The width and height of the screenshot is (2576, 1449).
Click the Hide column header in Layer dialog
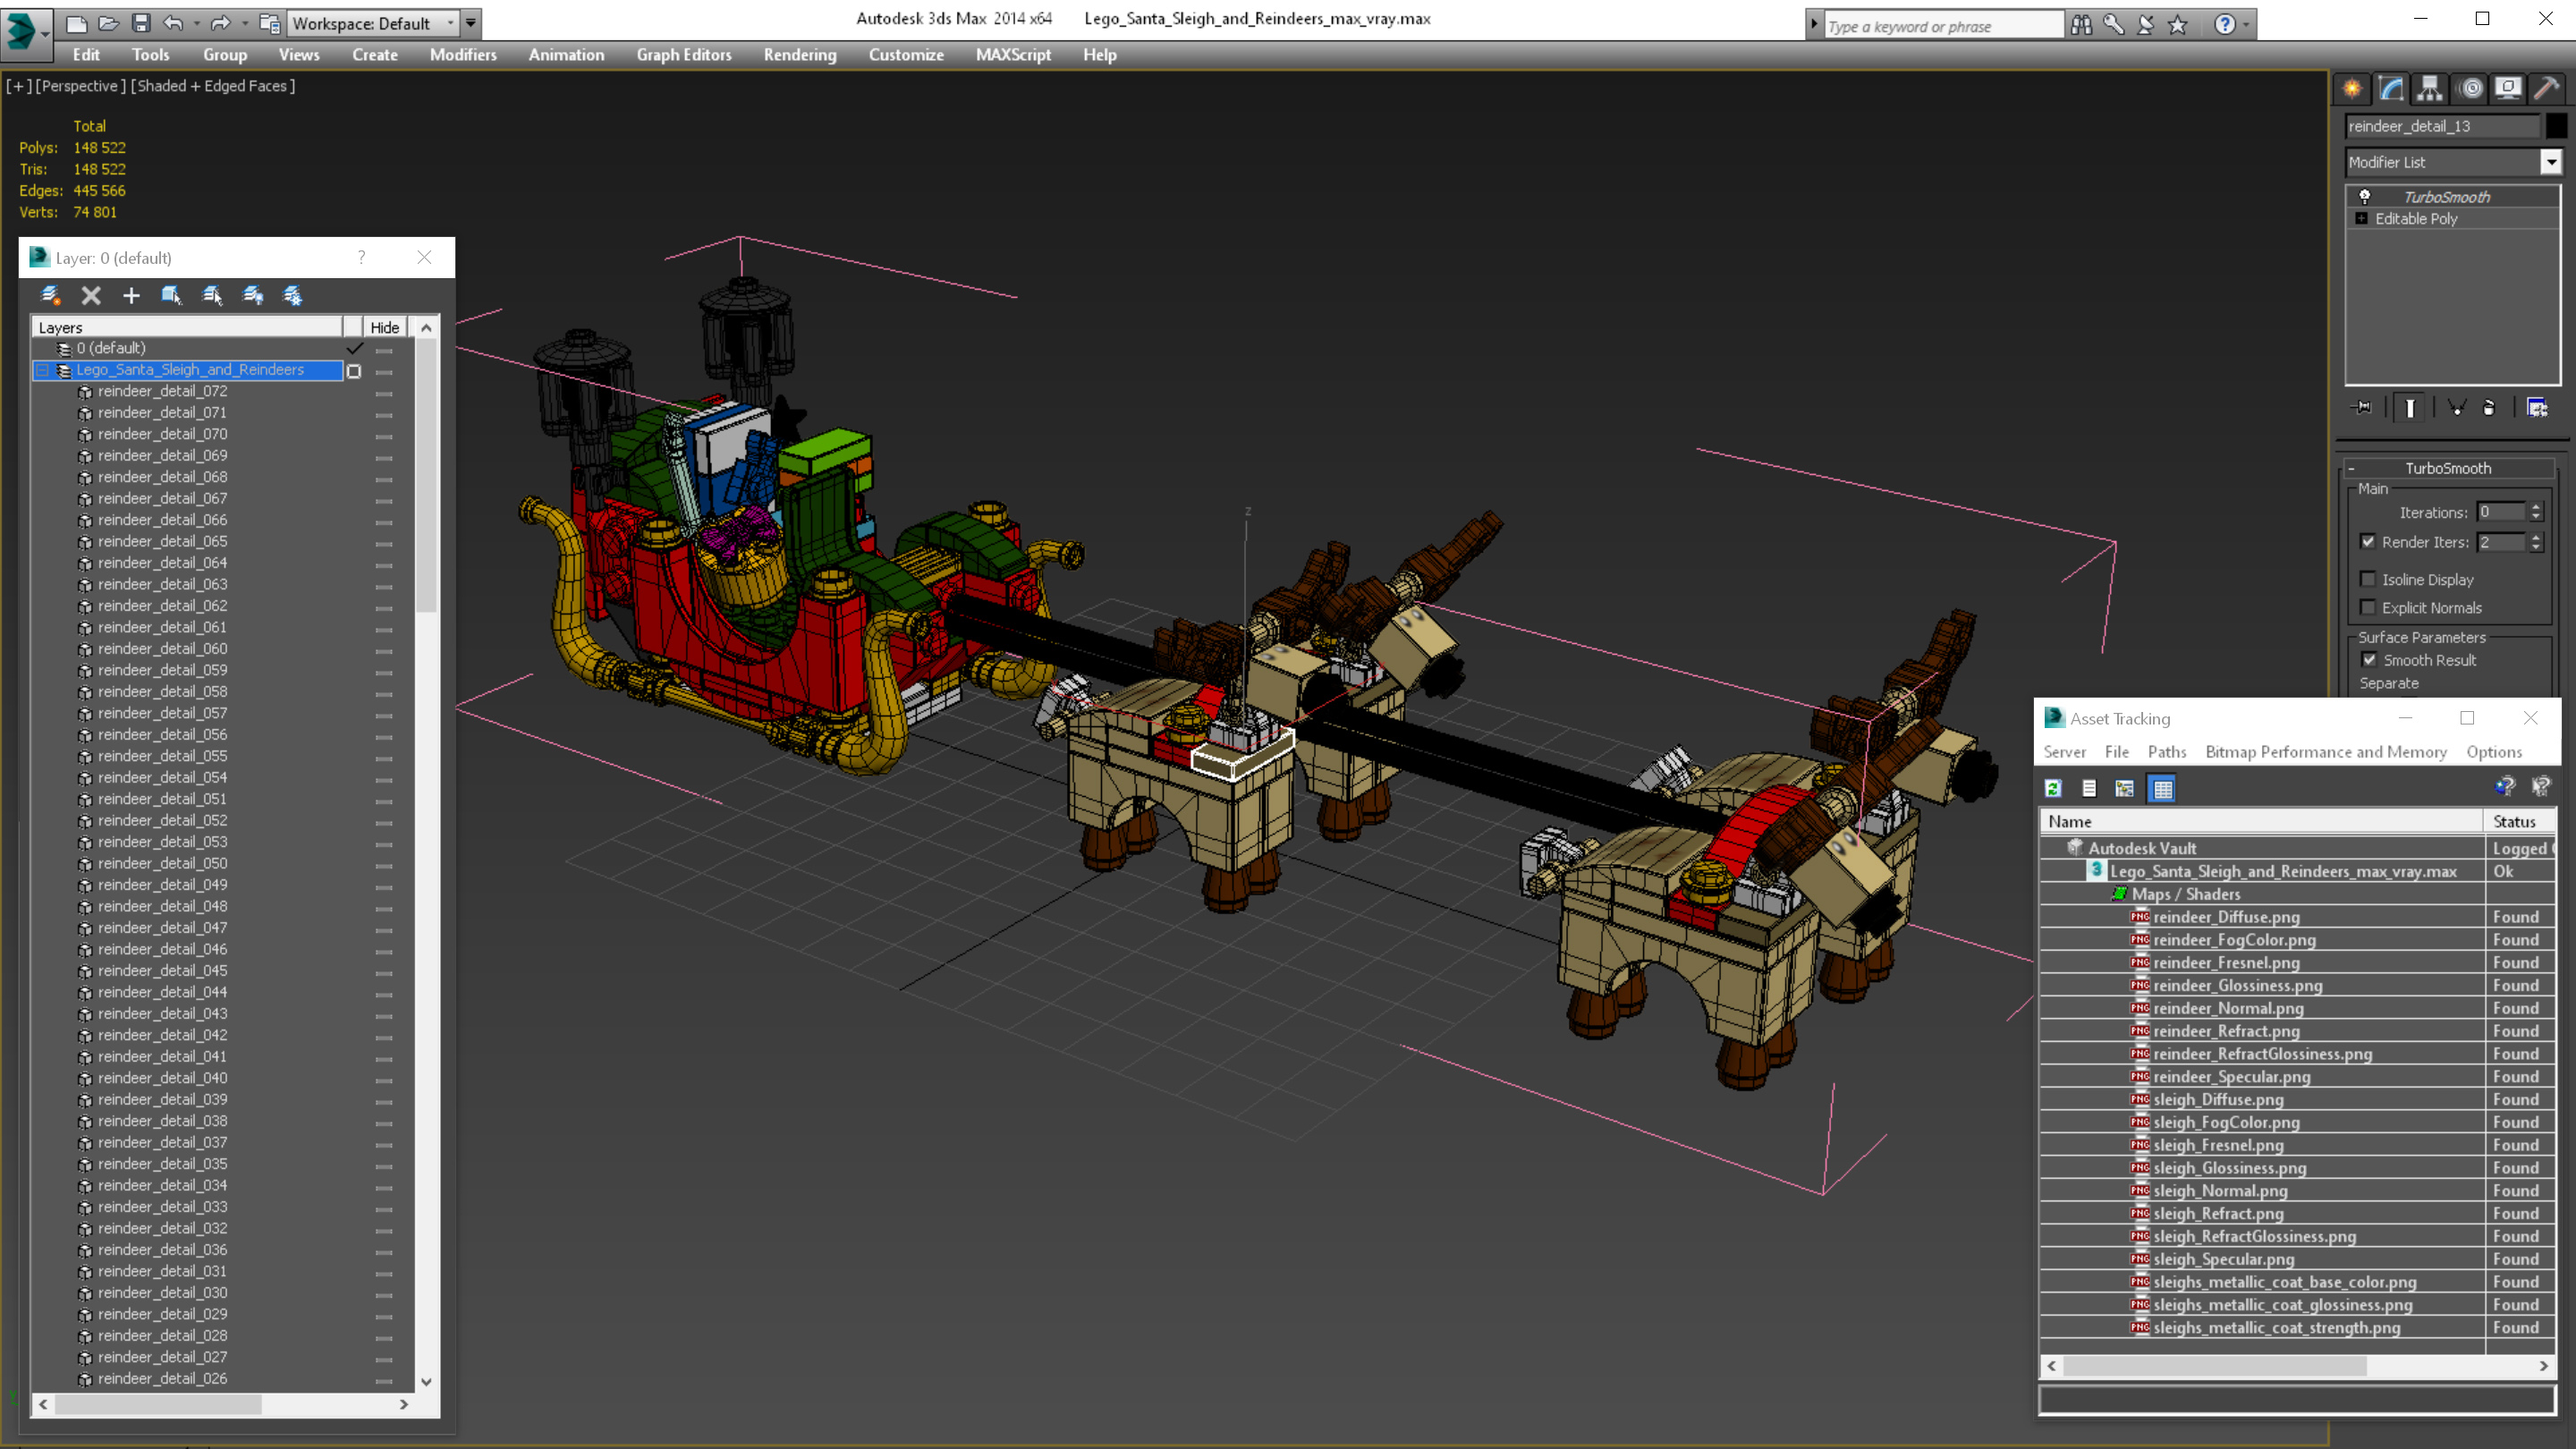coord(384,327)
